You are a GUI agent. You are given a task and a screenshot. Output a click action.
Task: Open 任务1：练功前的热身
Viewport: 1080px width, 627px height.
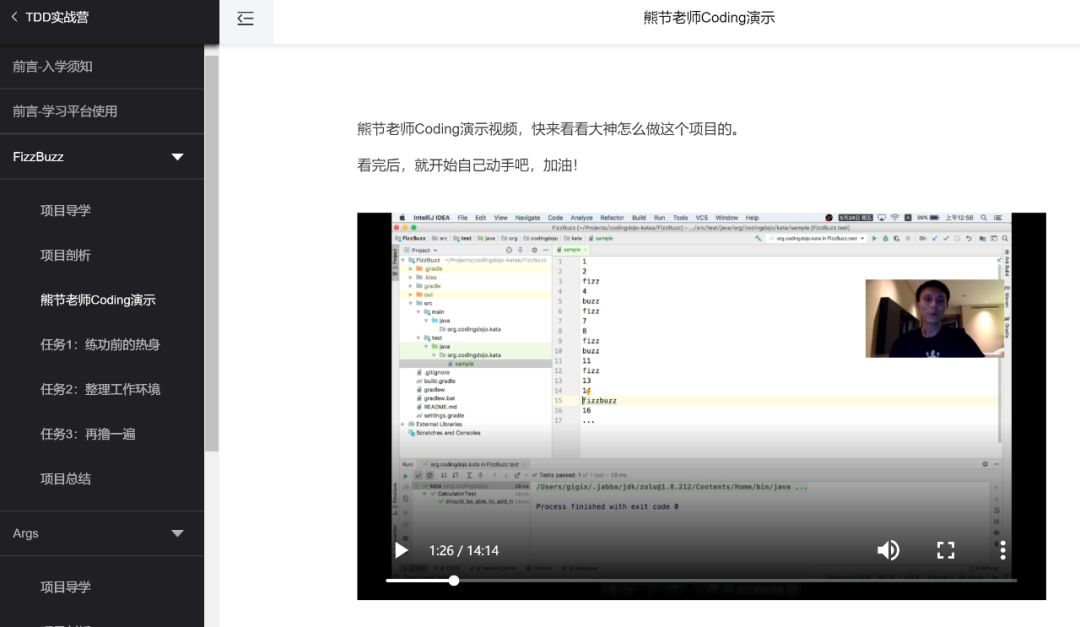100,345
